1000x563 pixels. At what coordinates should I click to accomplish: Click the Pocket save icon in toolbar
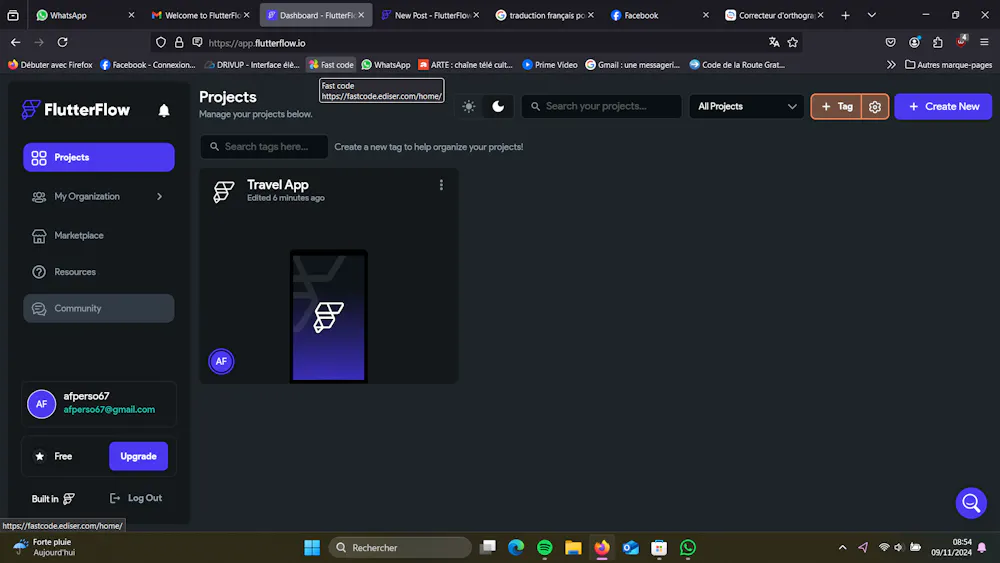point(890,43)
